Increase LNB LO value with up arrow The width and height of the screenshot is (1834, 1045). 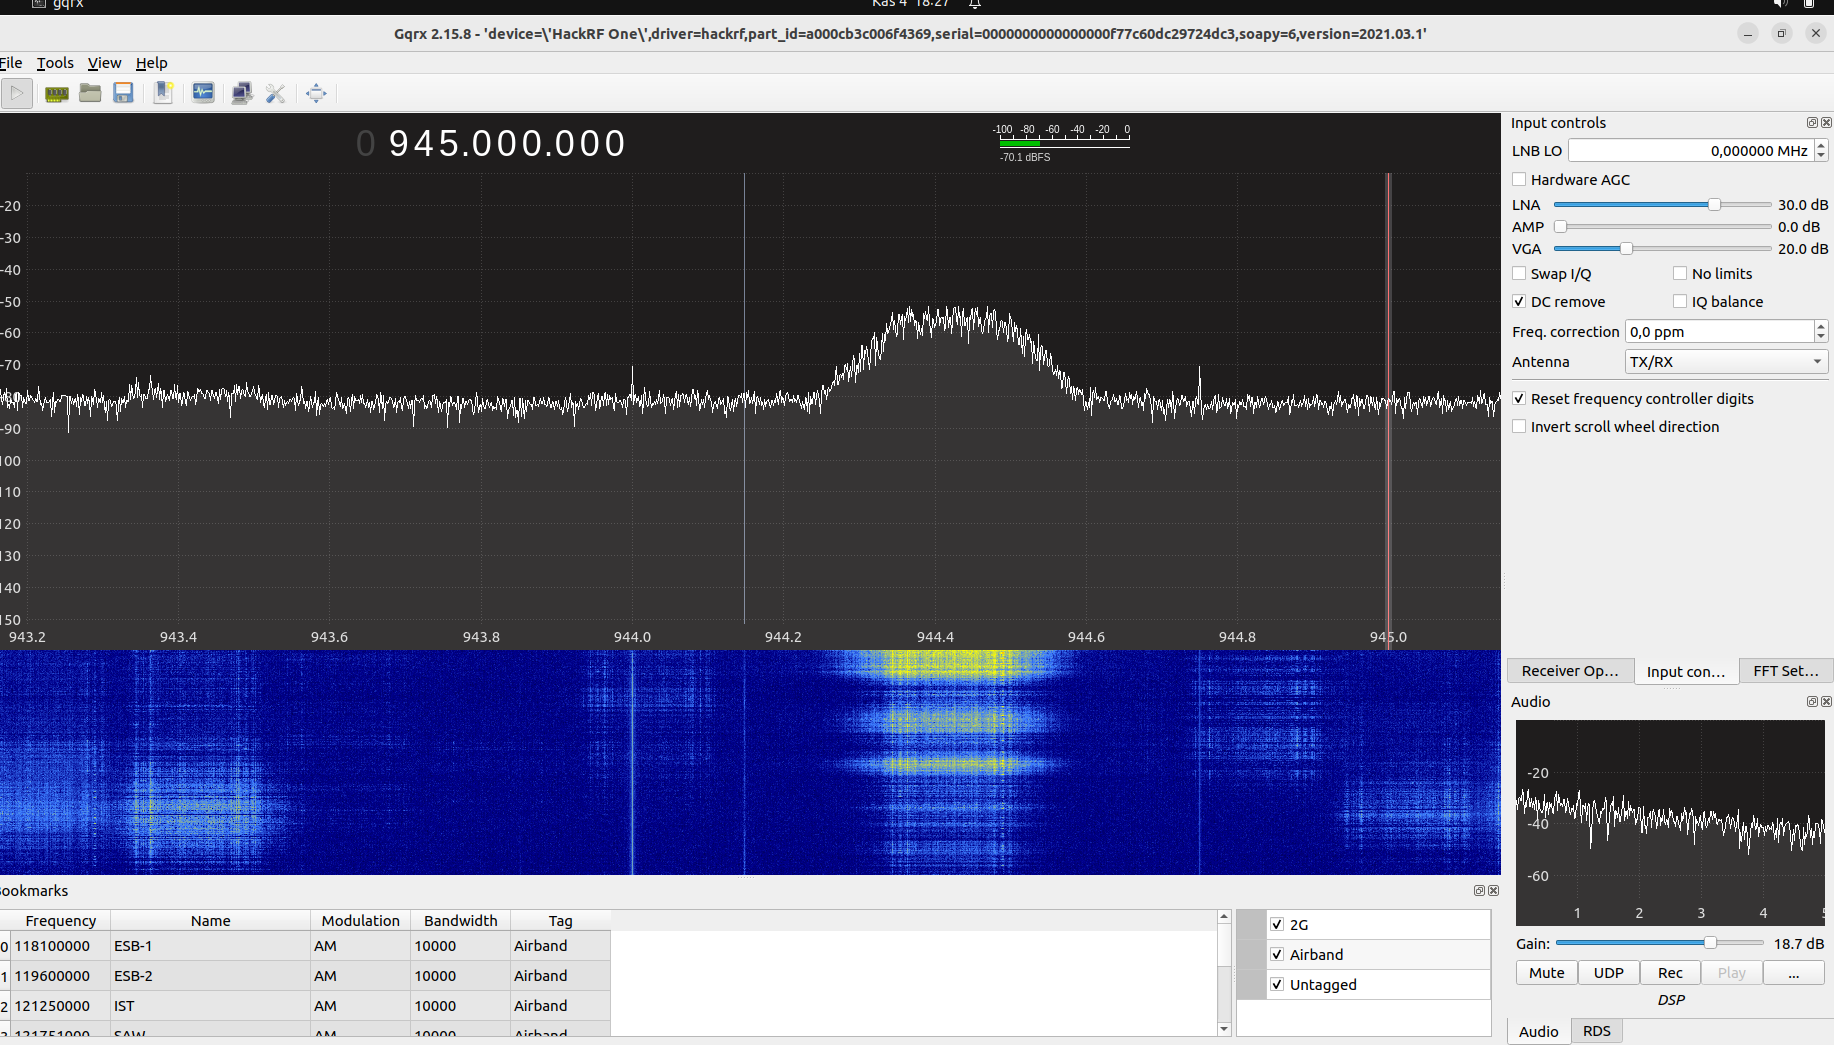point(1821,145)
